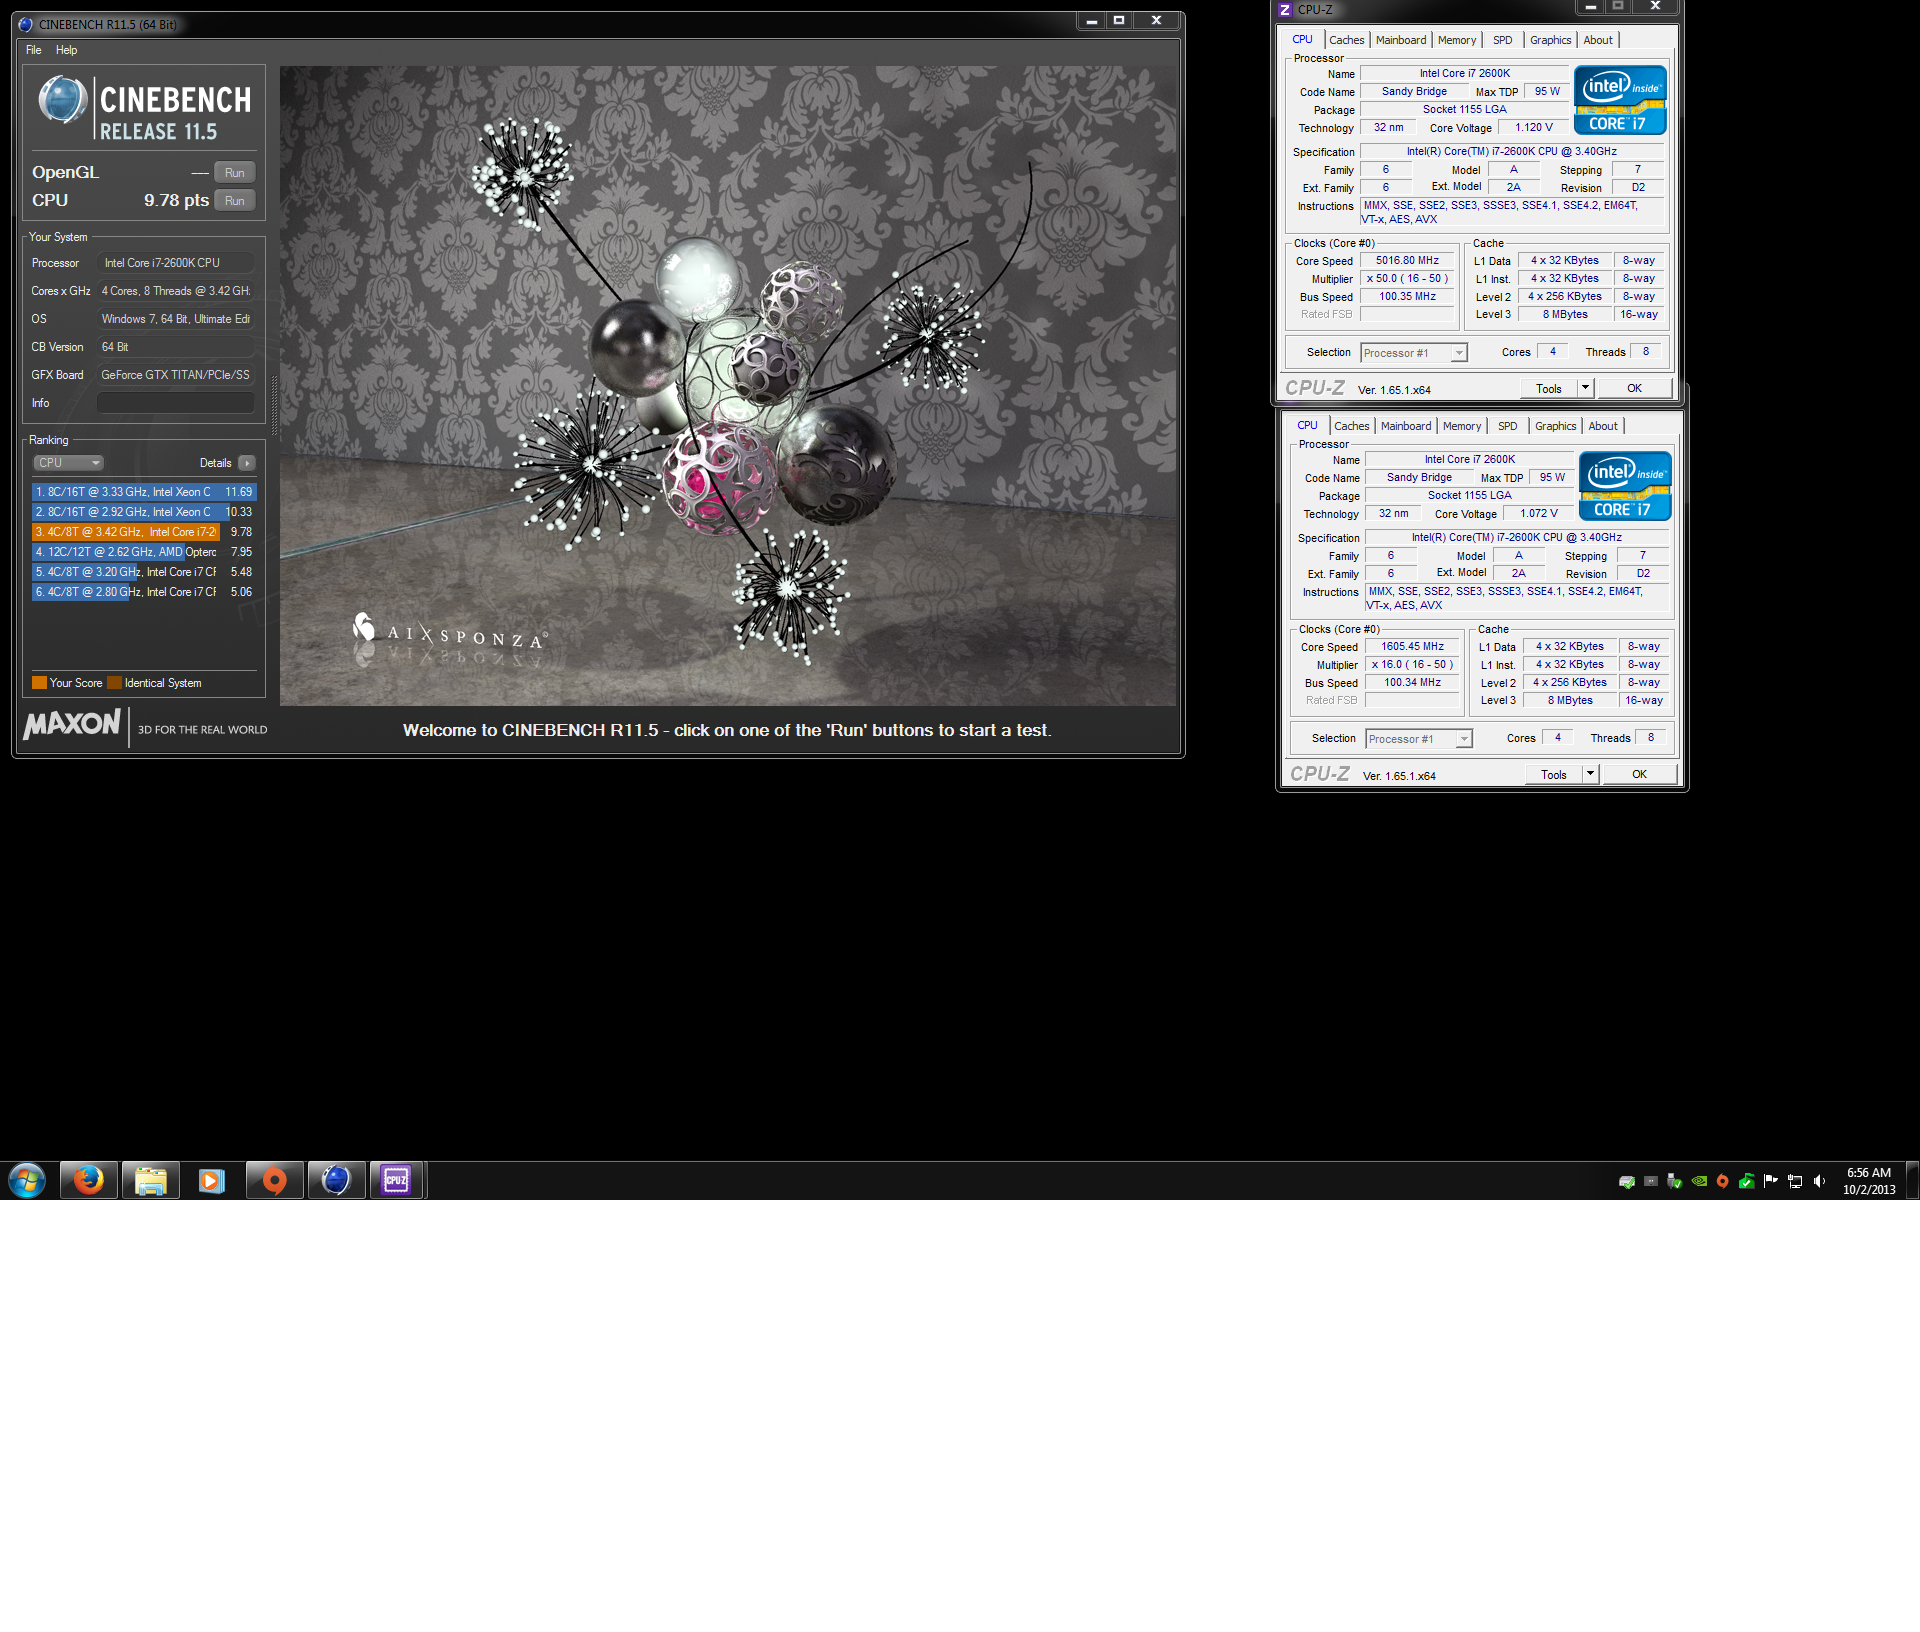Click the brown Identical System legend swatch
This screenshot has height=1632, width=1920.
click(114, 683)
